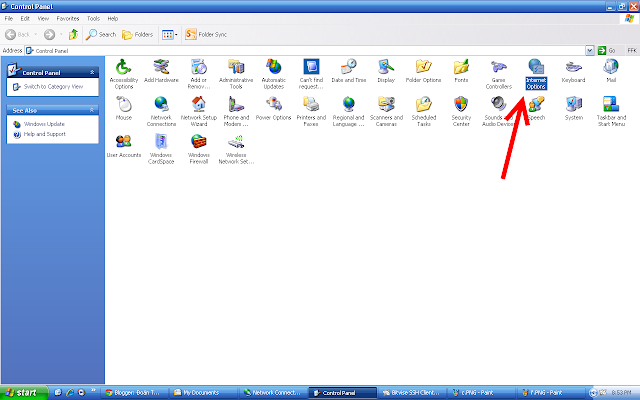Expand the Address bar dropdown arrow
Screen dimensions: 640x400
590,51
